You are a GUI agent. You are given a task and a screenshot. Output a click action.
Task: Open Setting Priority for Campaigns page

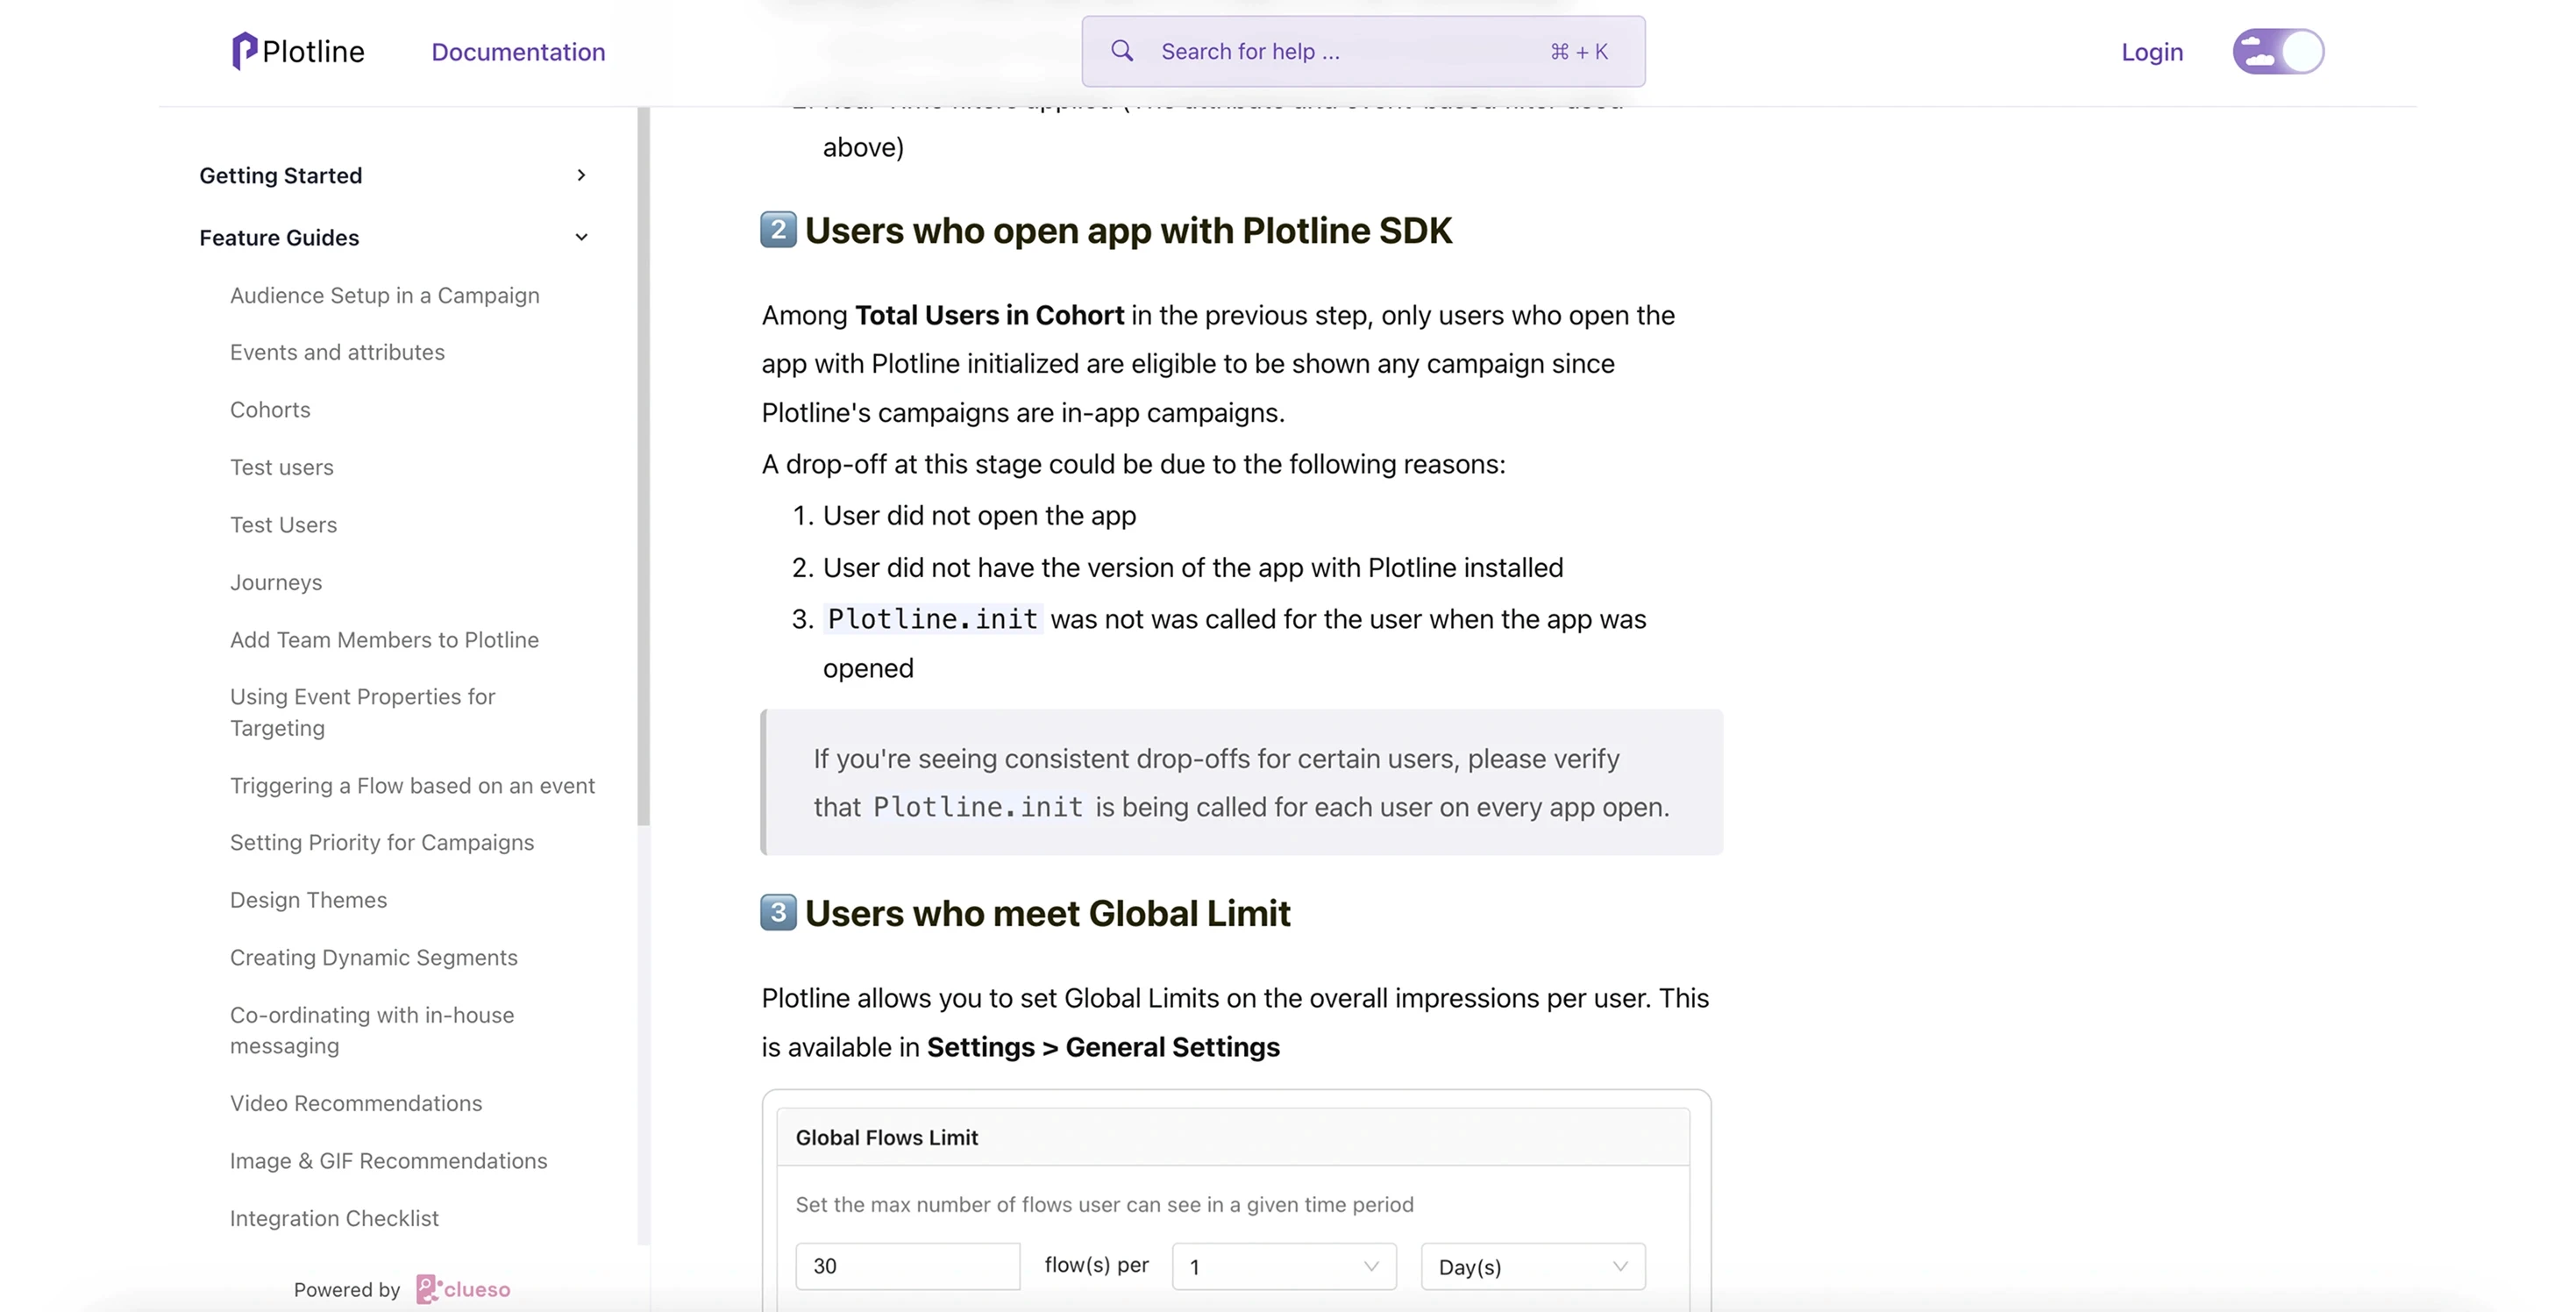[382, 842]
